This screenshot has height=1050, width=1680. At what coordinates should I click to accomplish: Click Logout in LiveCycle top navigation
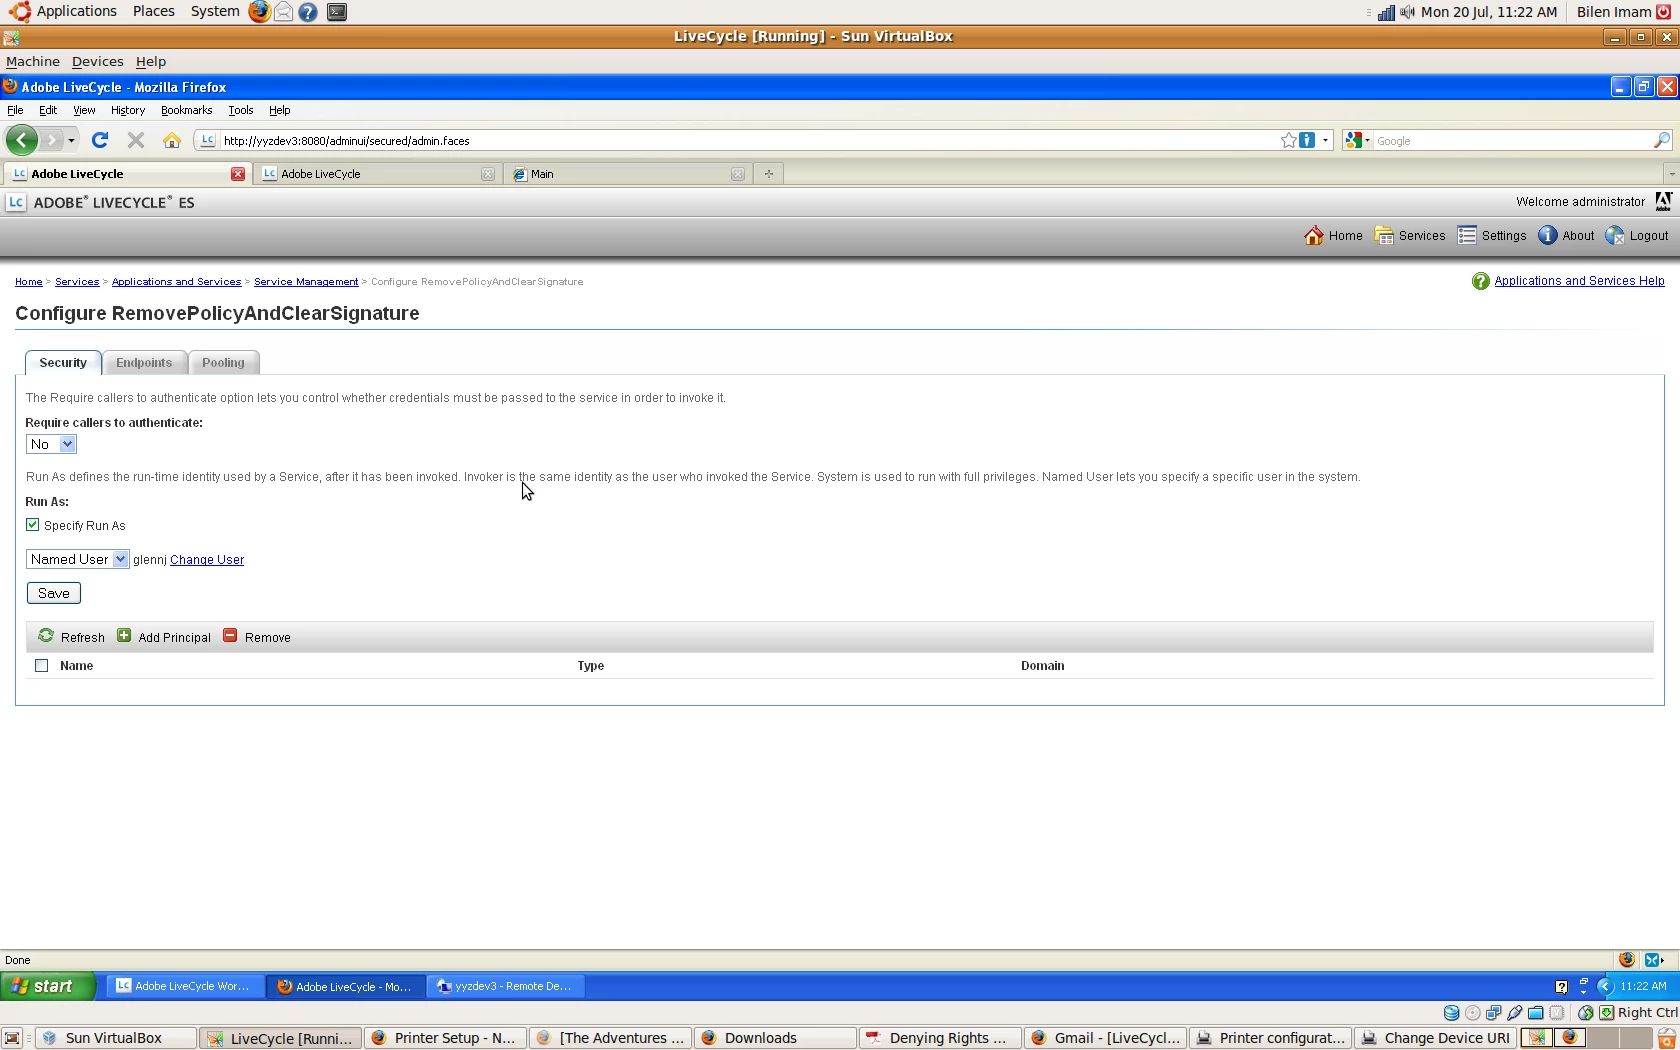[x=1637, y=236]
